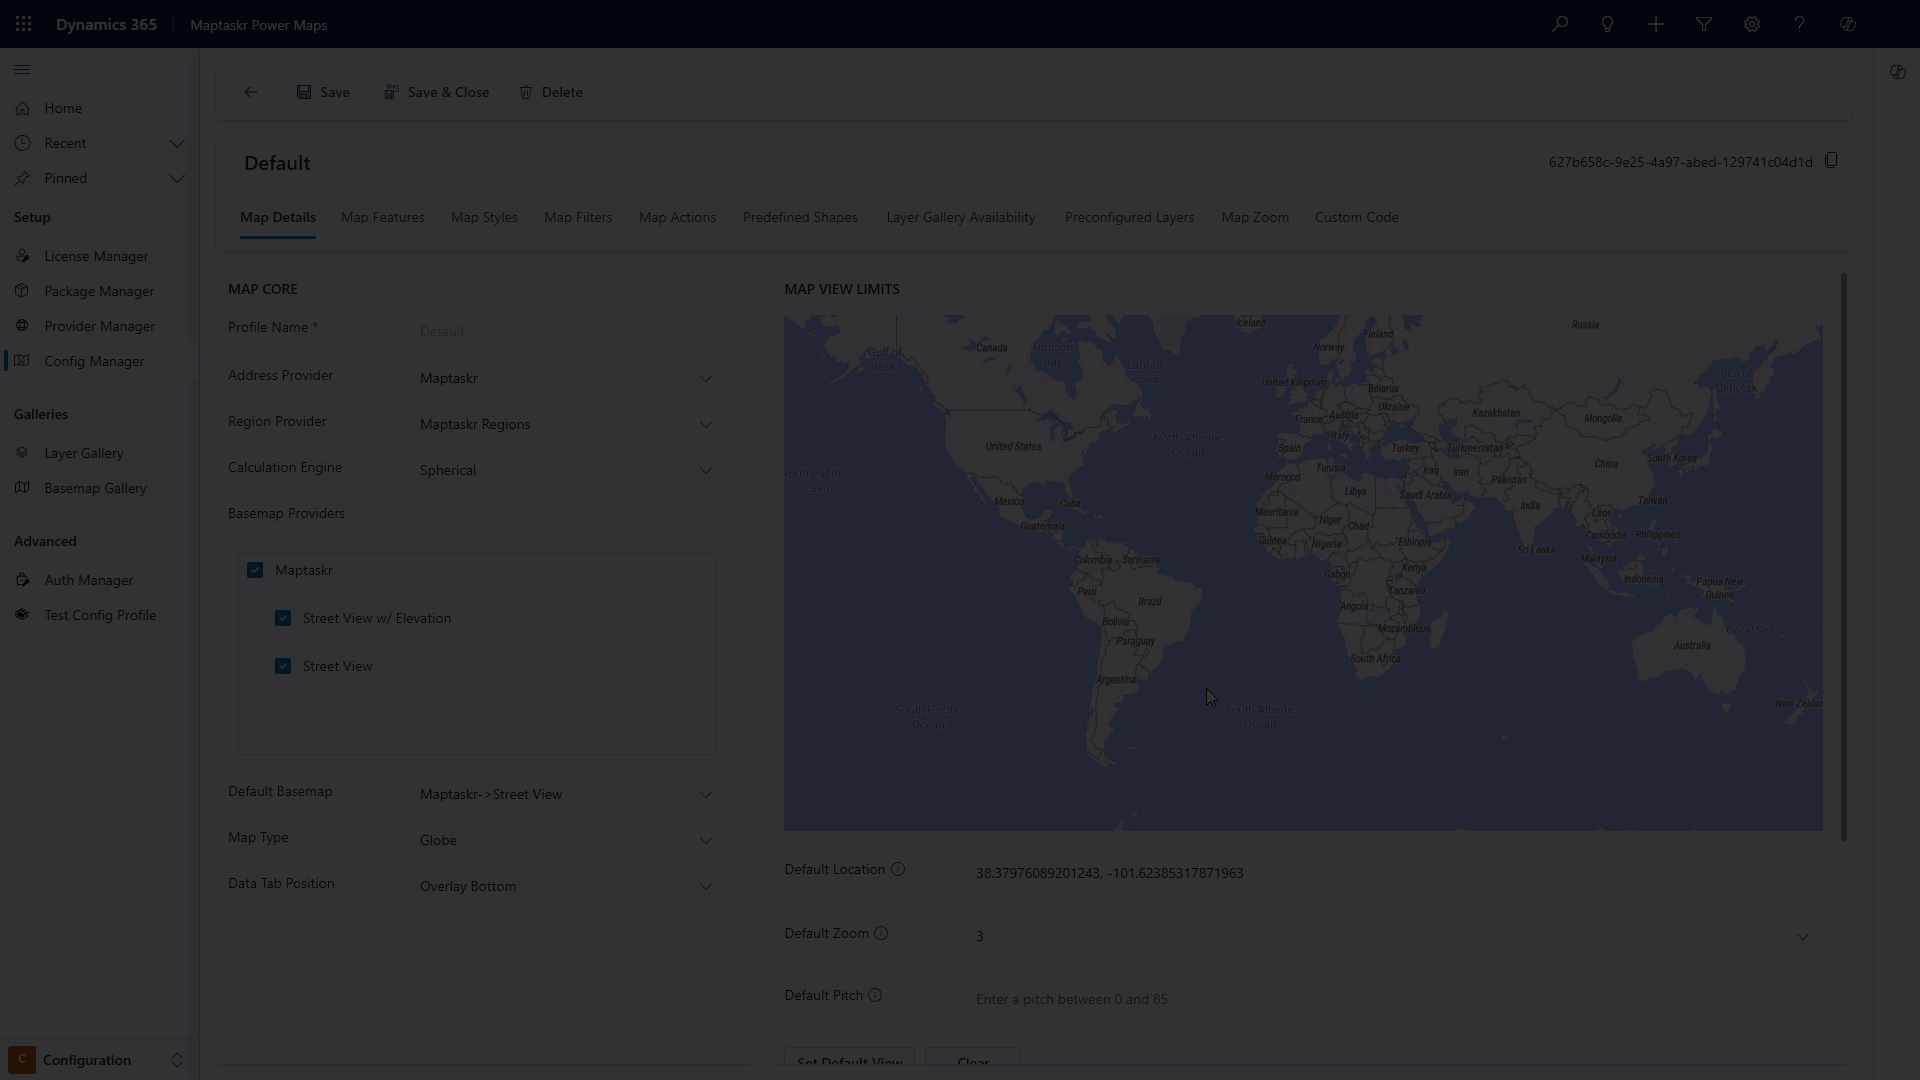The height and width of the screenshot is (1080, 1920).
Task: Open the Preconfigured Layers tab
Action: 1129,217
